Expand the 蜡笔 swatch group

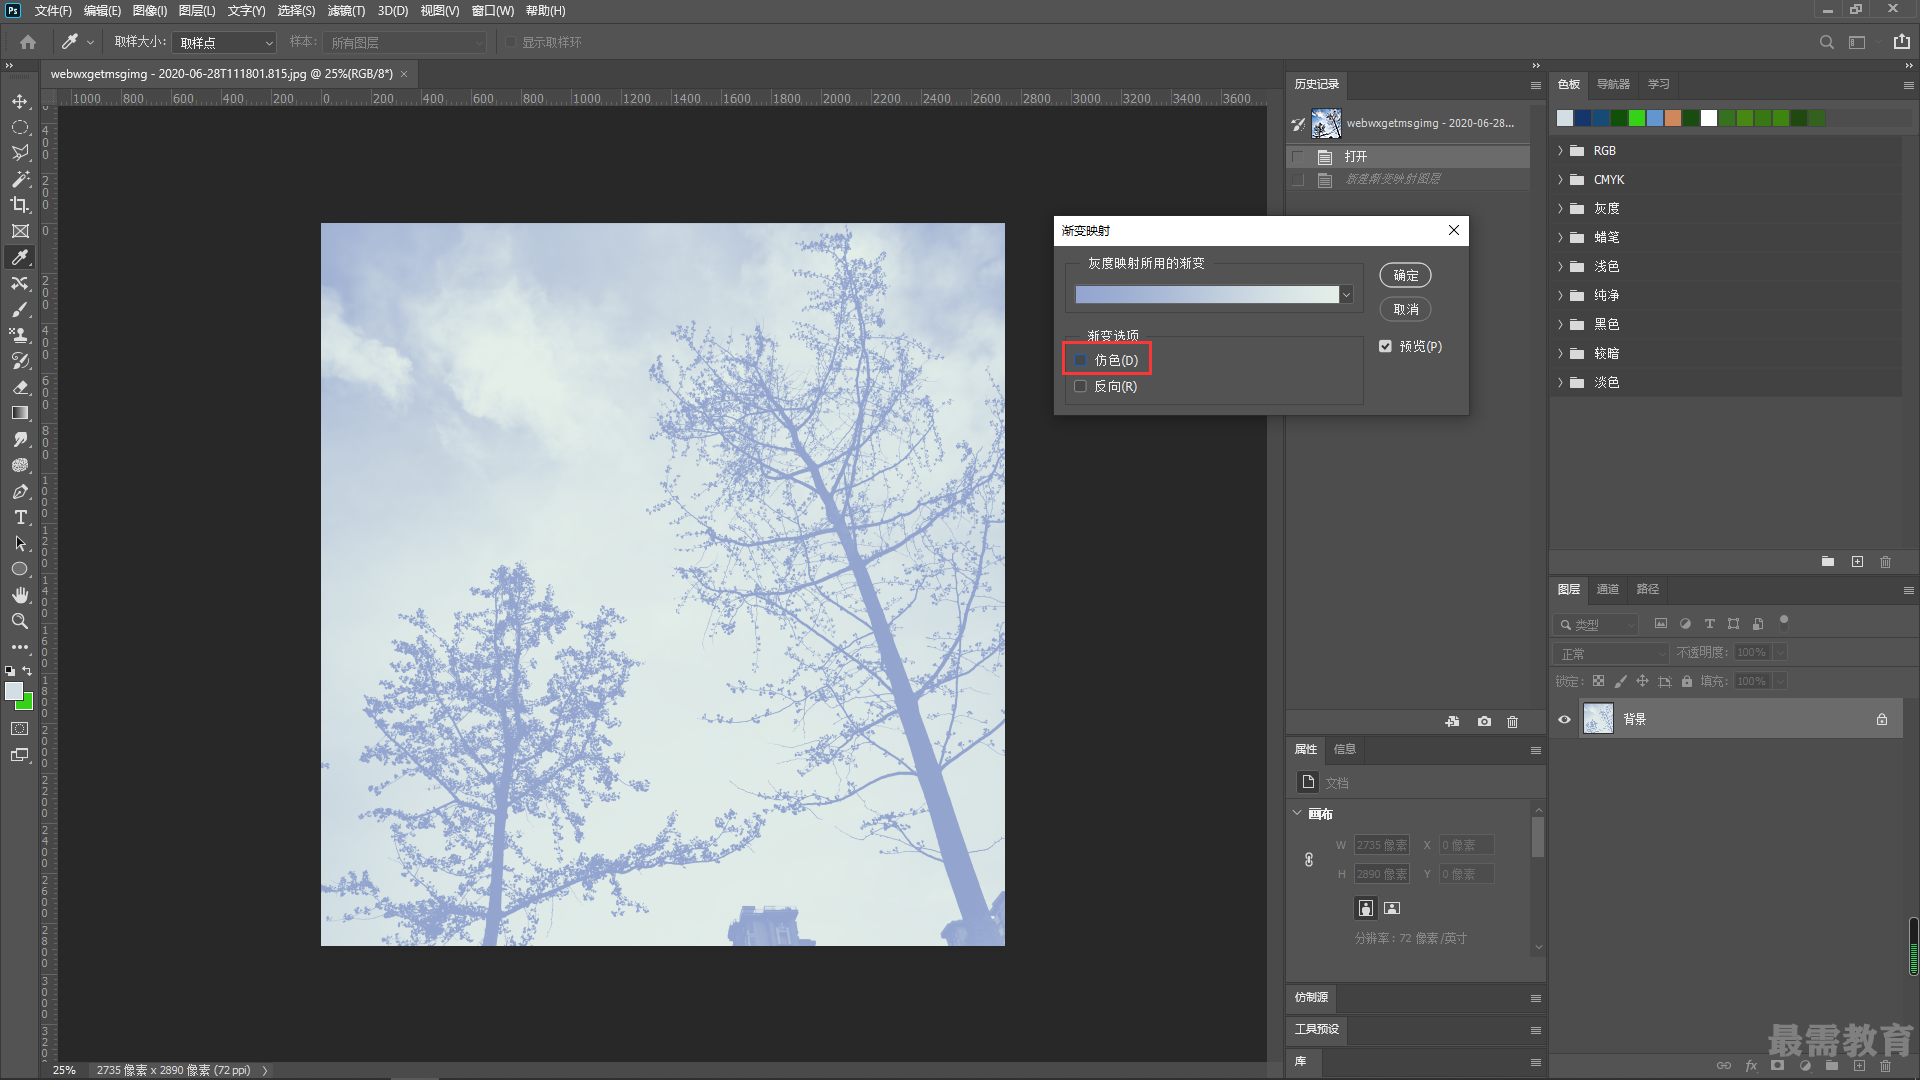[x=1560, y=238]
